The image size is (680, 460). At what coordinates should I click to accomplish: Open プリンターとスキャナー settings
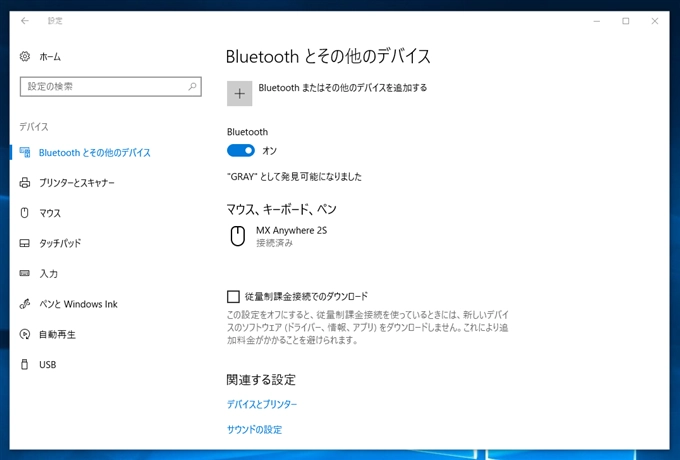pos(77,183)
